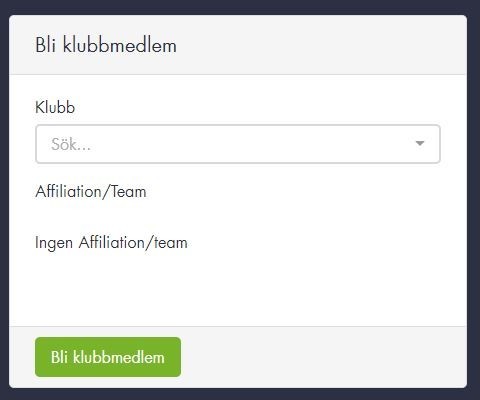Click the Bli klubbmedlem panel heading
Screen dimensions: 480x400
click(106, 45)
